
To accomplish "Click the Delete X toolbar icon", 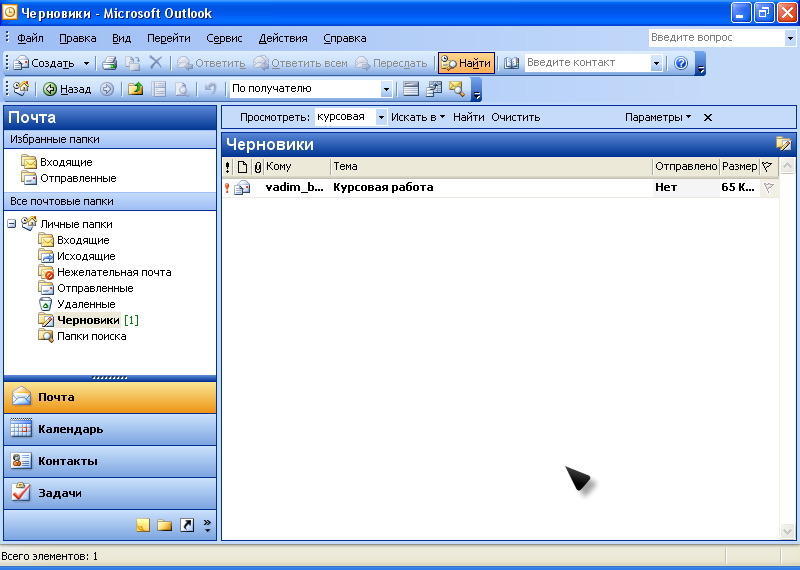I will 156,63.
